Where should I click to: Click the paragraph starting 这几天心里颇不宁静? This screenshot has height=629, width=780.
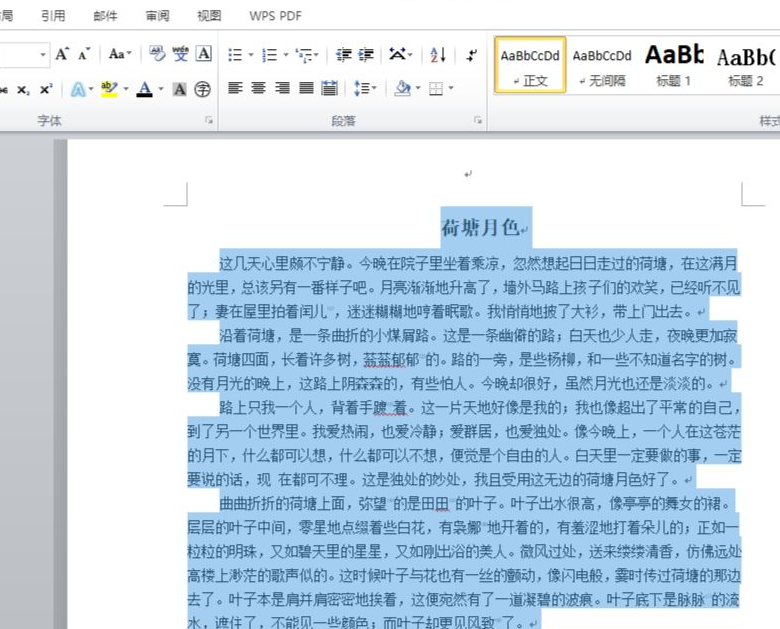(464, 287)
